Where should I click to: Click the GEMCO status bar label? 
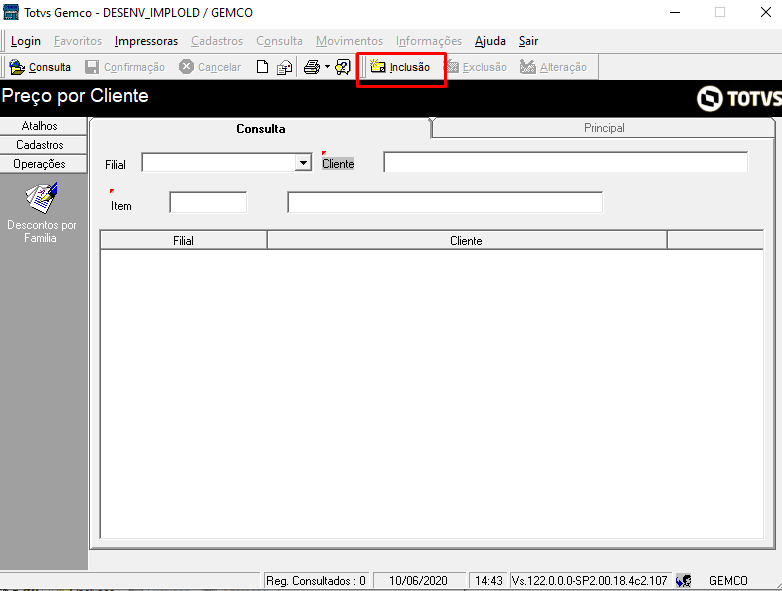click(728, 581)
